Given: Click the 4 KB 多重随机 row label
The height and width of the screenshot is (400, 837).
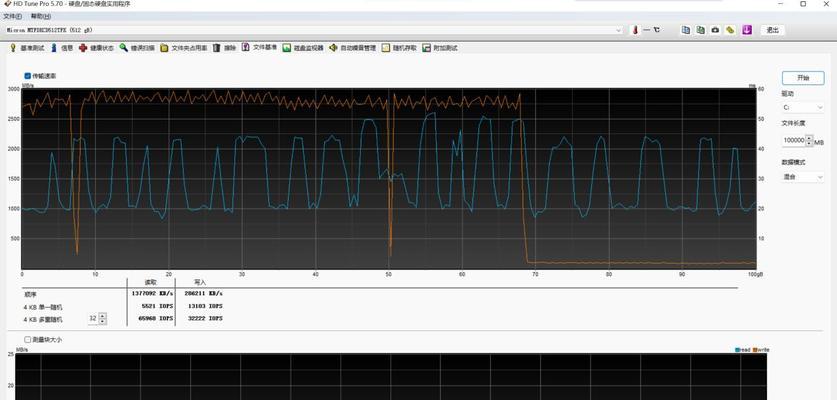Looking at the screenshot, I should [x=43, y=319].
